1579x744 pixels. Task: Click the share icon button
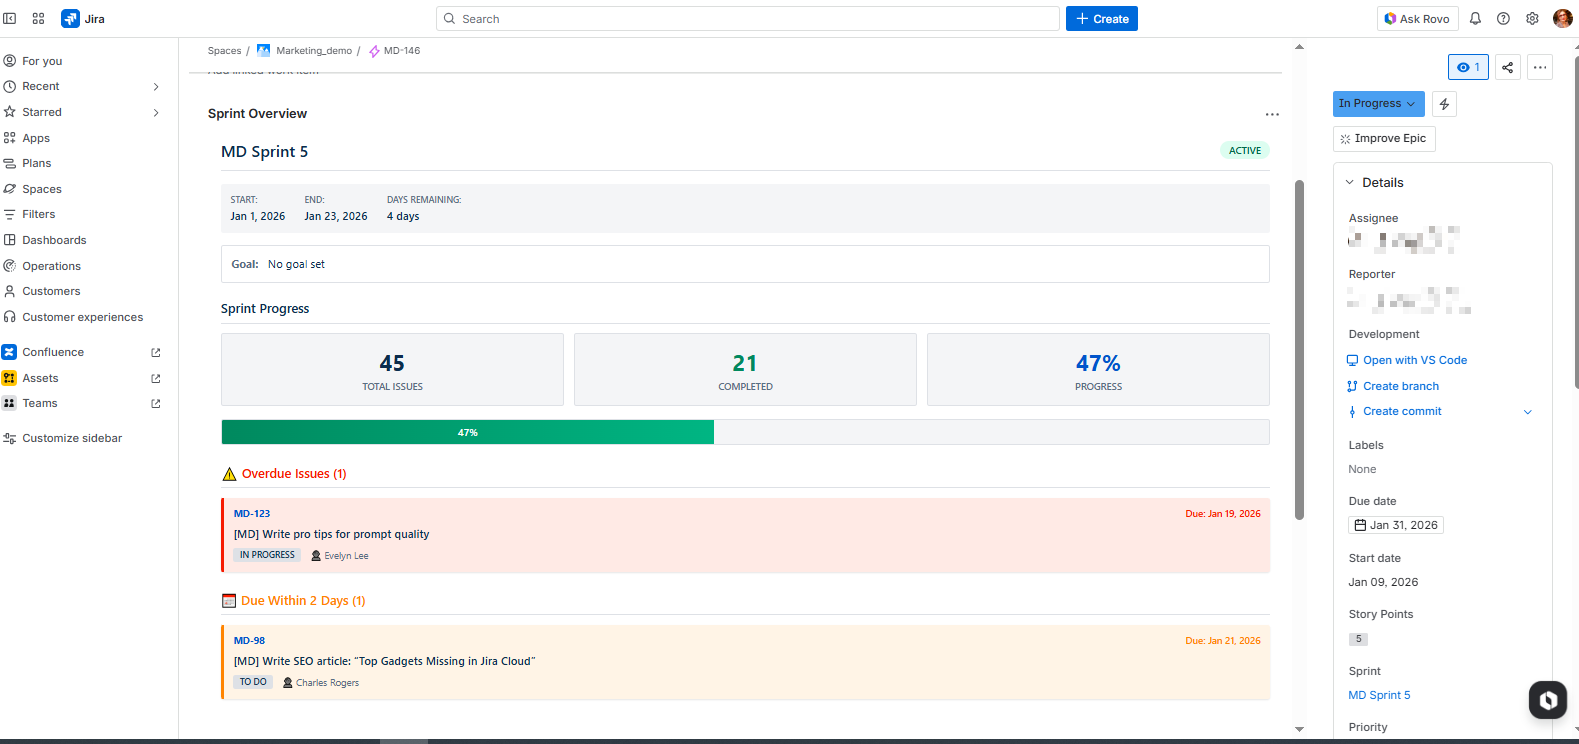pyautogui.click(x=1508, y=67)
